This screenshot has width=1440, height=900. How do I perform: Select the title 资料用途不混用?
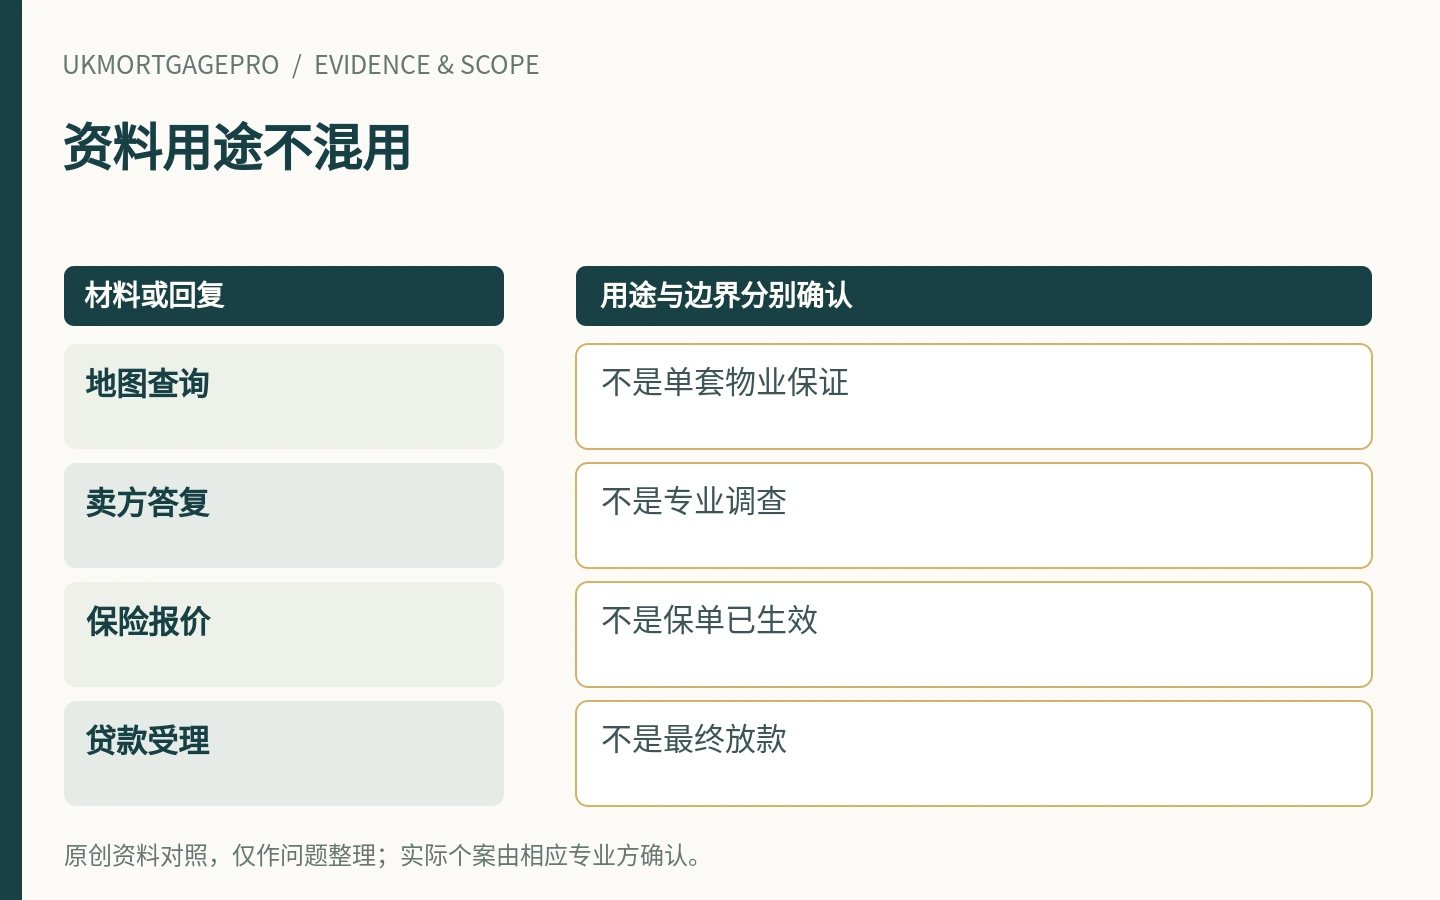[237, 147]
